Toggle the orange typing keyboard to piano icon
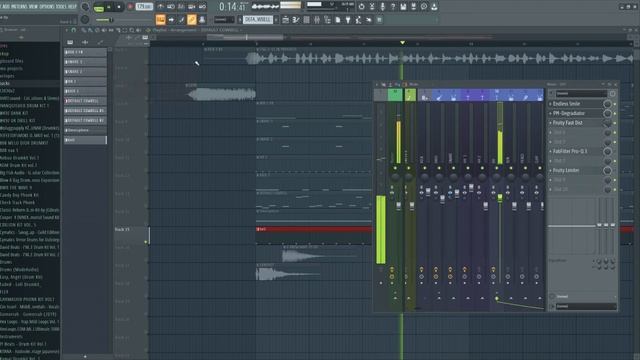This screenshot has height=360, width=640. (160, 20)
